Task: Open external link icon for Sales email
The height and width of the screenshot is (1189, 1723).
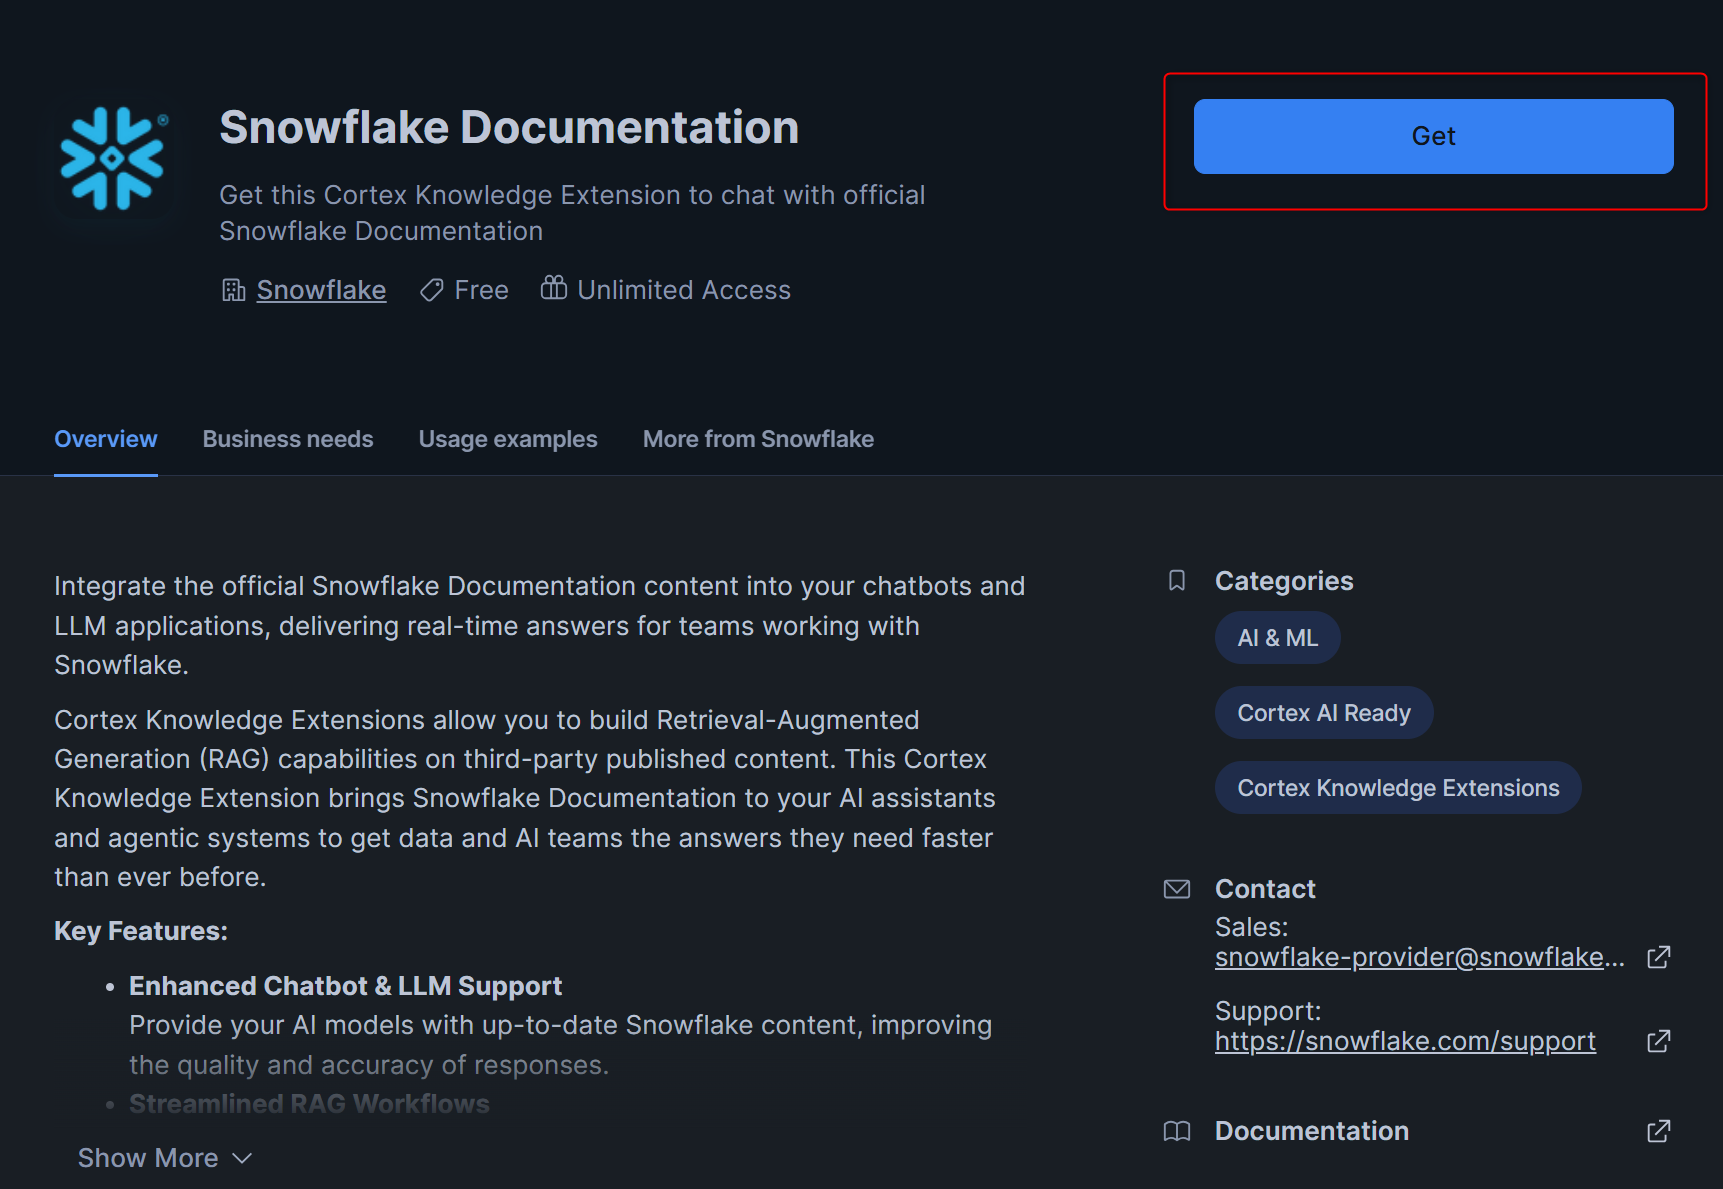Action: coord(1659,957)
